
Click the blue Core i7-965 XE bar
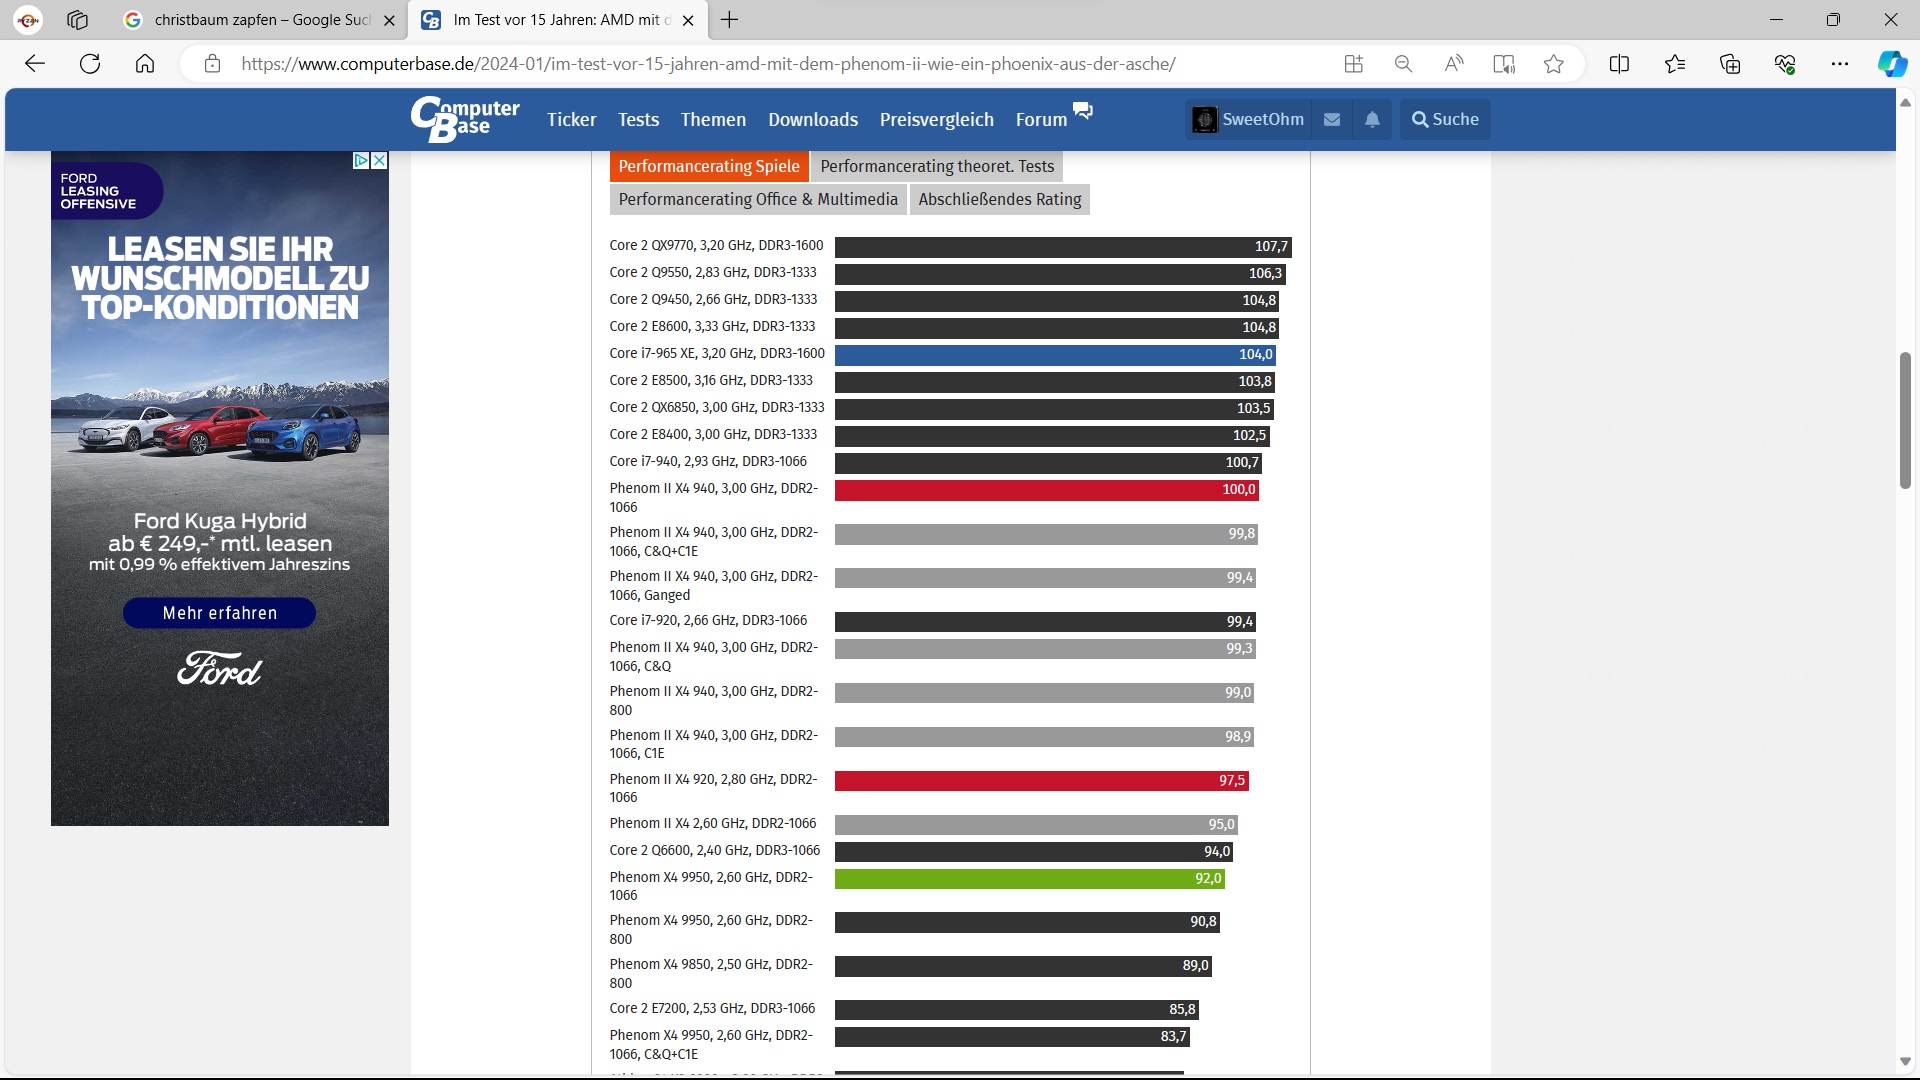tap(1055, 354)
